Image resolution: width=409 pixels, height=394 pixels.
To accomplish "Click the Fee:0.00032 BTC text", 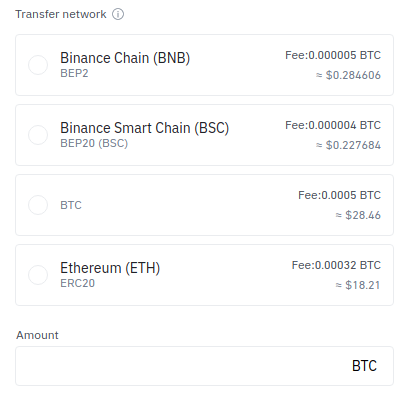I will (x=336, y=265).
